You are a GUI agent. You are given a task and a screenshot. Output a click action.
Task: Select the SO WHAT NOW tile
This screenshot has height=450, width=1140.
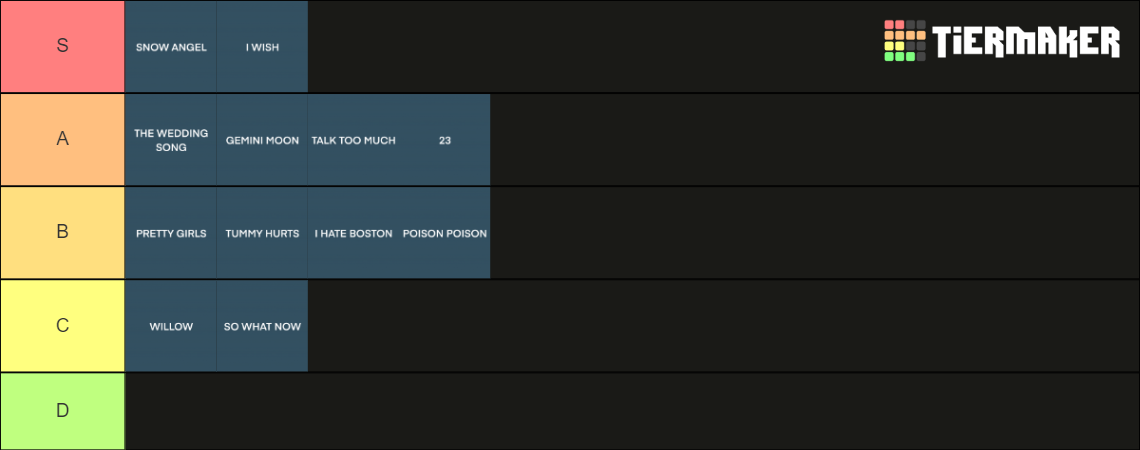[262, 326]
